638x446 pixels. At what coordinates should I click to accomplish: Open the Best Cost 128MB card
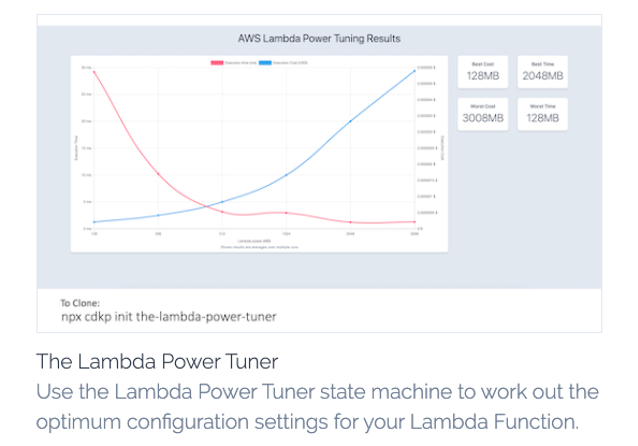(483, 72)
